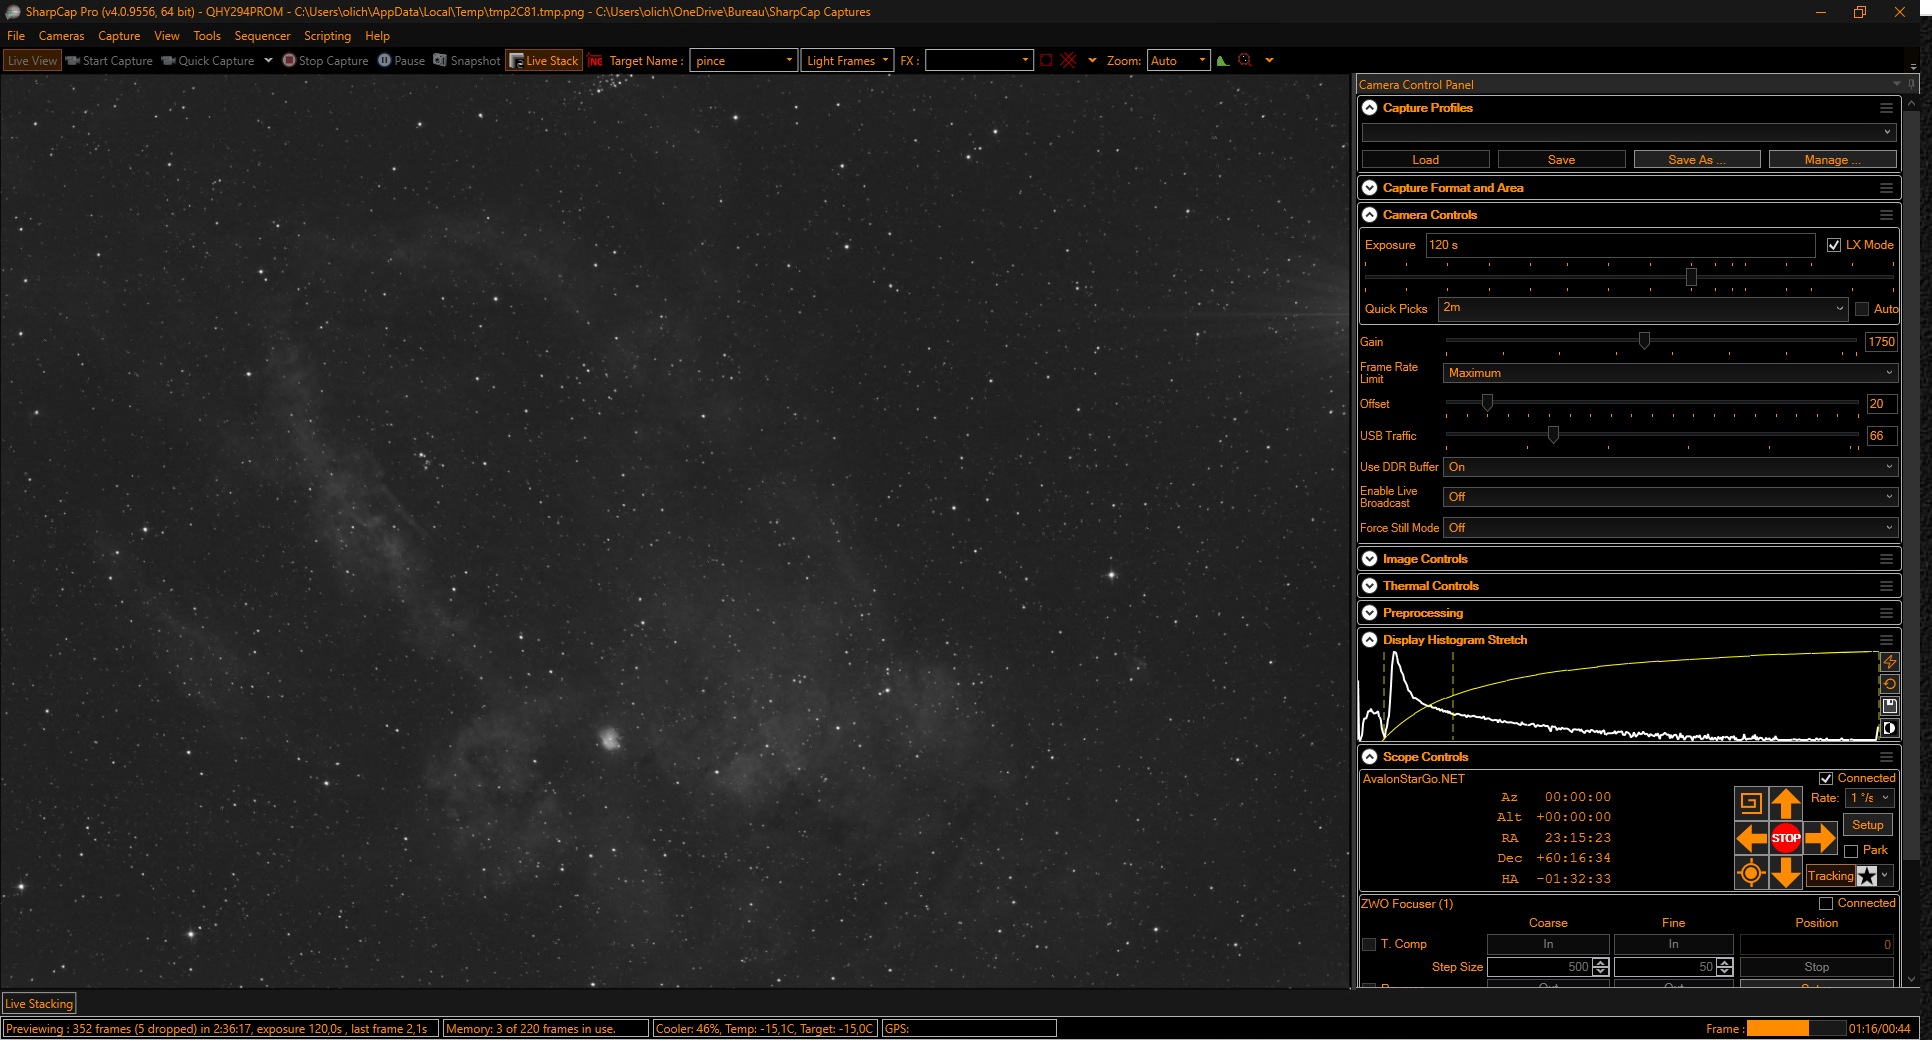Click the red NC icon beside Target Name

tap(595, 61)
